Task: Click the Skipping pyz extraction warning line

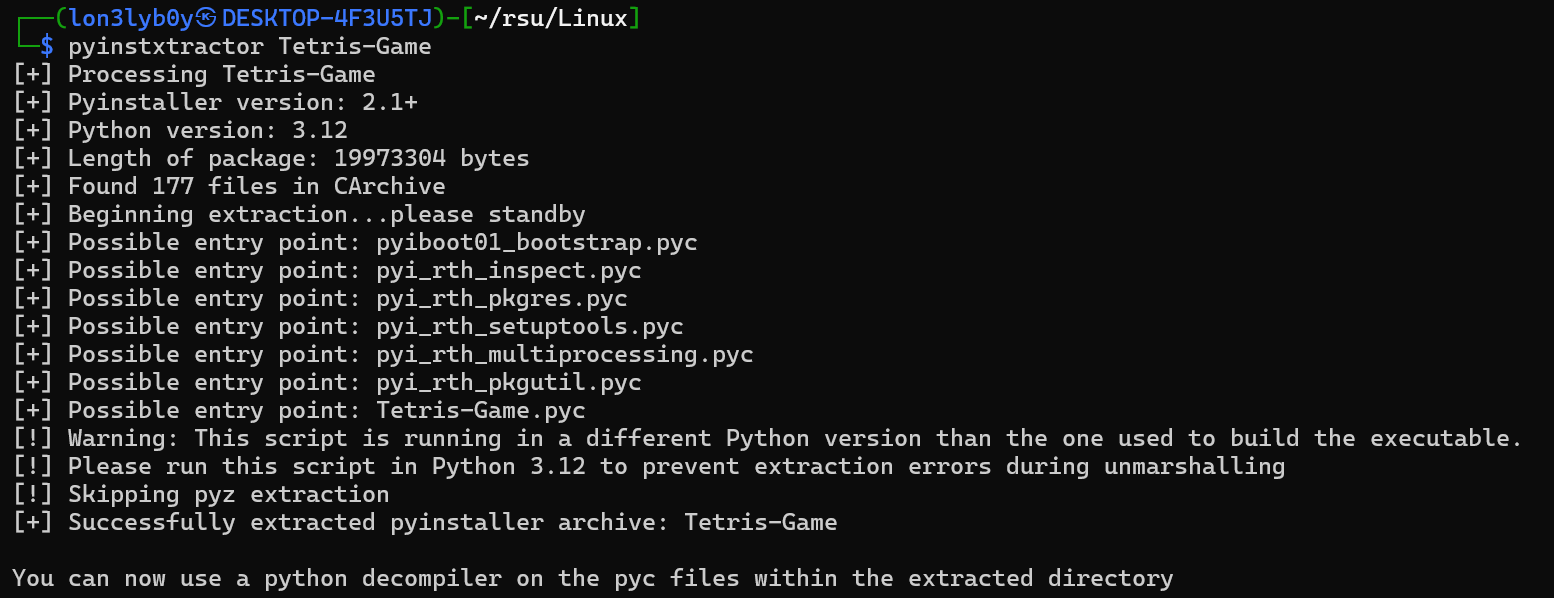Action: point(228,494)
